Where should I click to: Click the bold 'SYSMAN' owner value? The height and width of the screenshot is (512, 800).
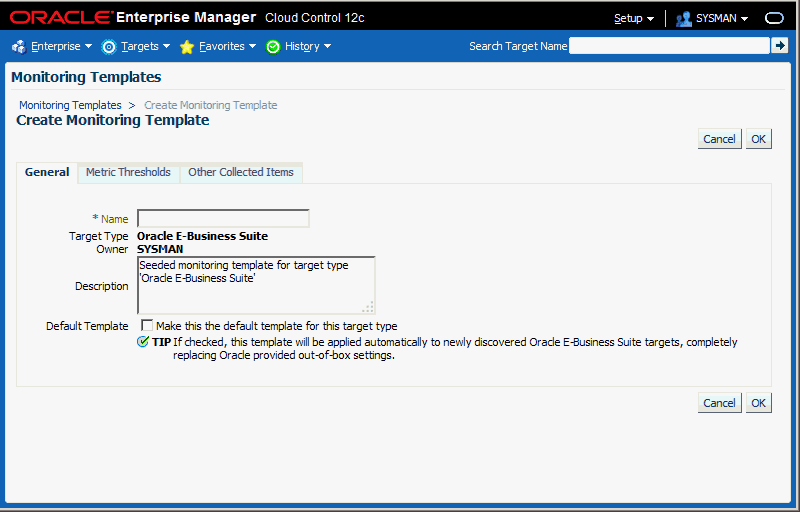click(160, 249)
